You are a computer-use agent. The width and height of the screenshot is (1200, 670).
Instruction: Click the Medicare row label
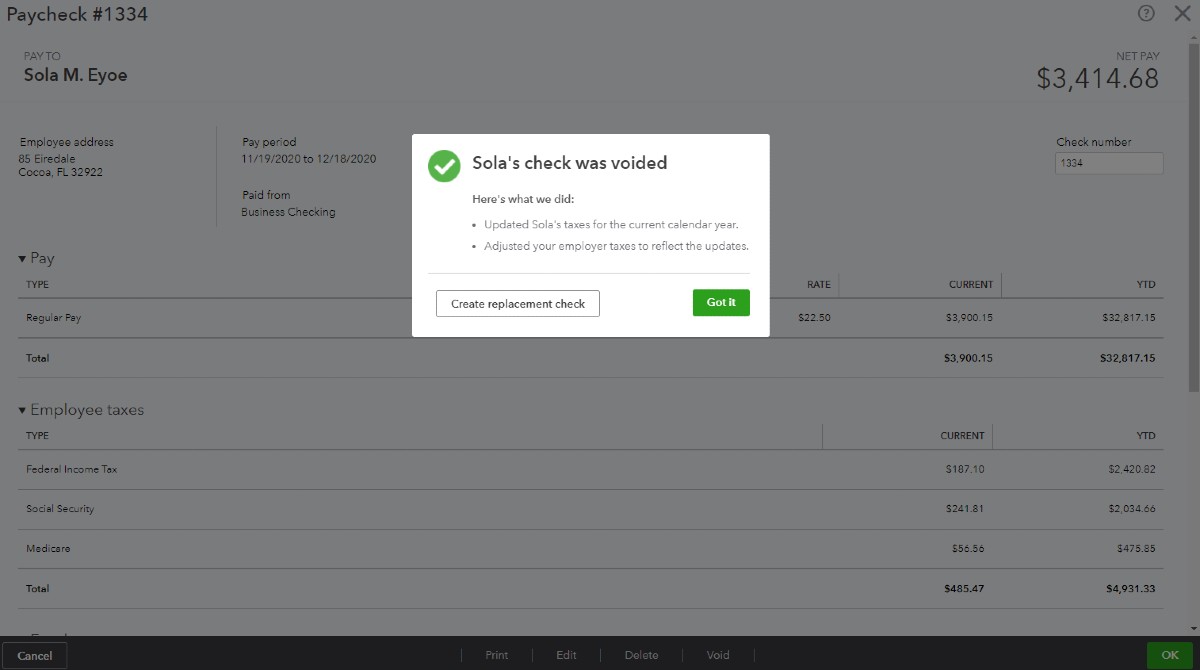(x=48, y=549)
